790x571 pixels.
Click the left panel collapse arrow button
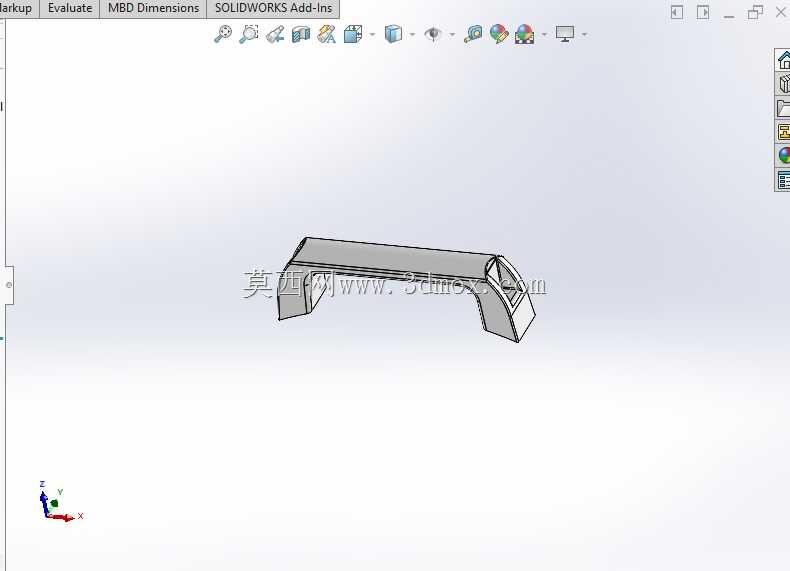[x=677, y=12]
